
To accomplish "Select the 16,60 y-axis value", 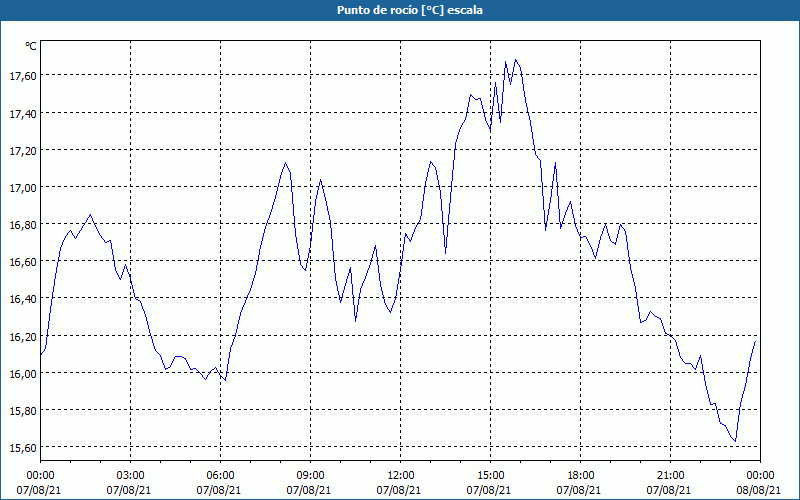I will pos(23,261).
